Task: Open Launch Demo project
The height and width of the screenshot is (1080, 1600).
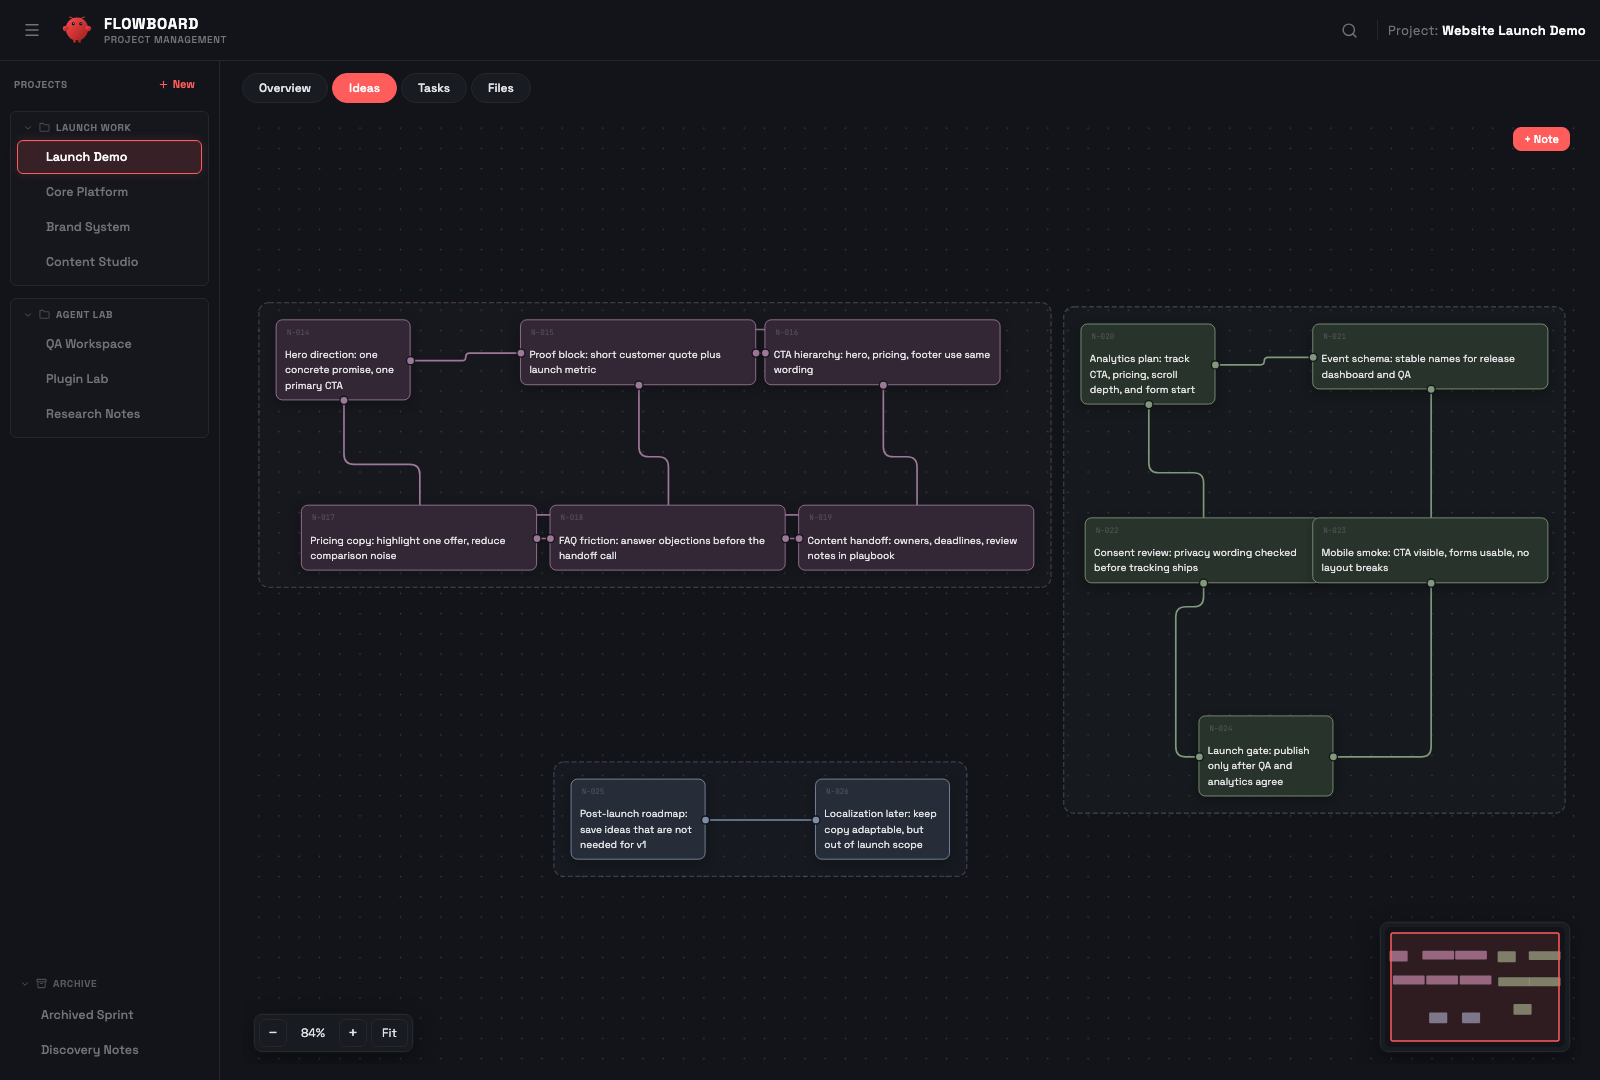Action: (x=109, y=157)
